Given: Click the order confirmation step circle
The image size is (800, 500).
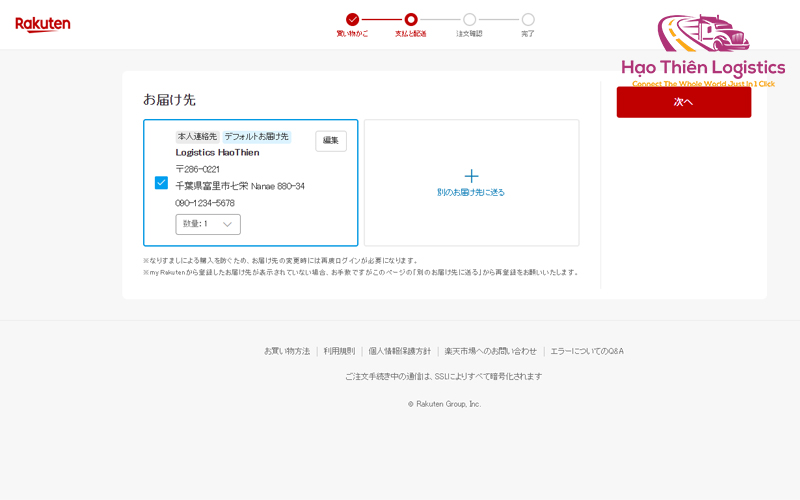Looking at the screenshot, I should [x=469, y=19].
